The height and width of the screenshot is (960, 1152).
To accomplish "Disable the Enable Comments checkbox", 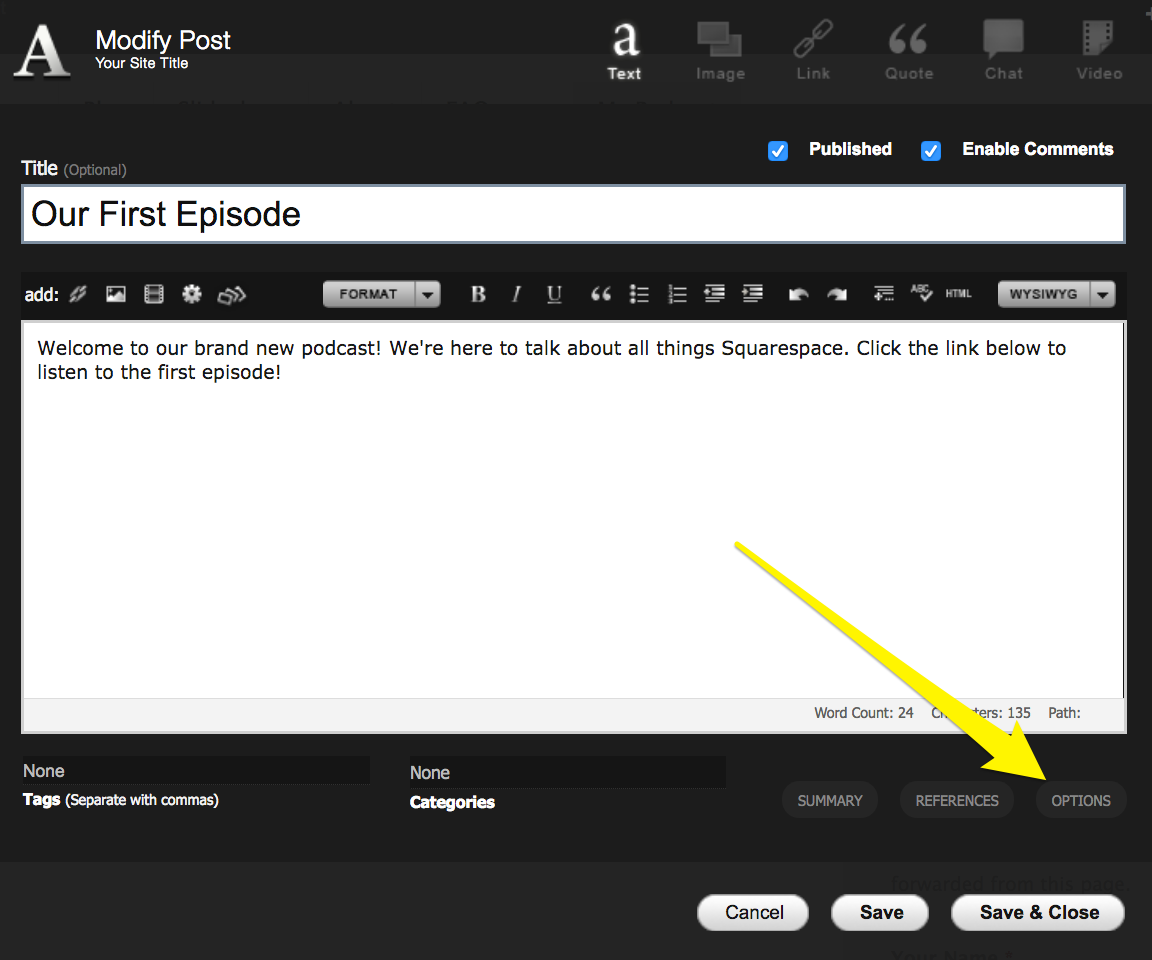I will tap(931, 151).
